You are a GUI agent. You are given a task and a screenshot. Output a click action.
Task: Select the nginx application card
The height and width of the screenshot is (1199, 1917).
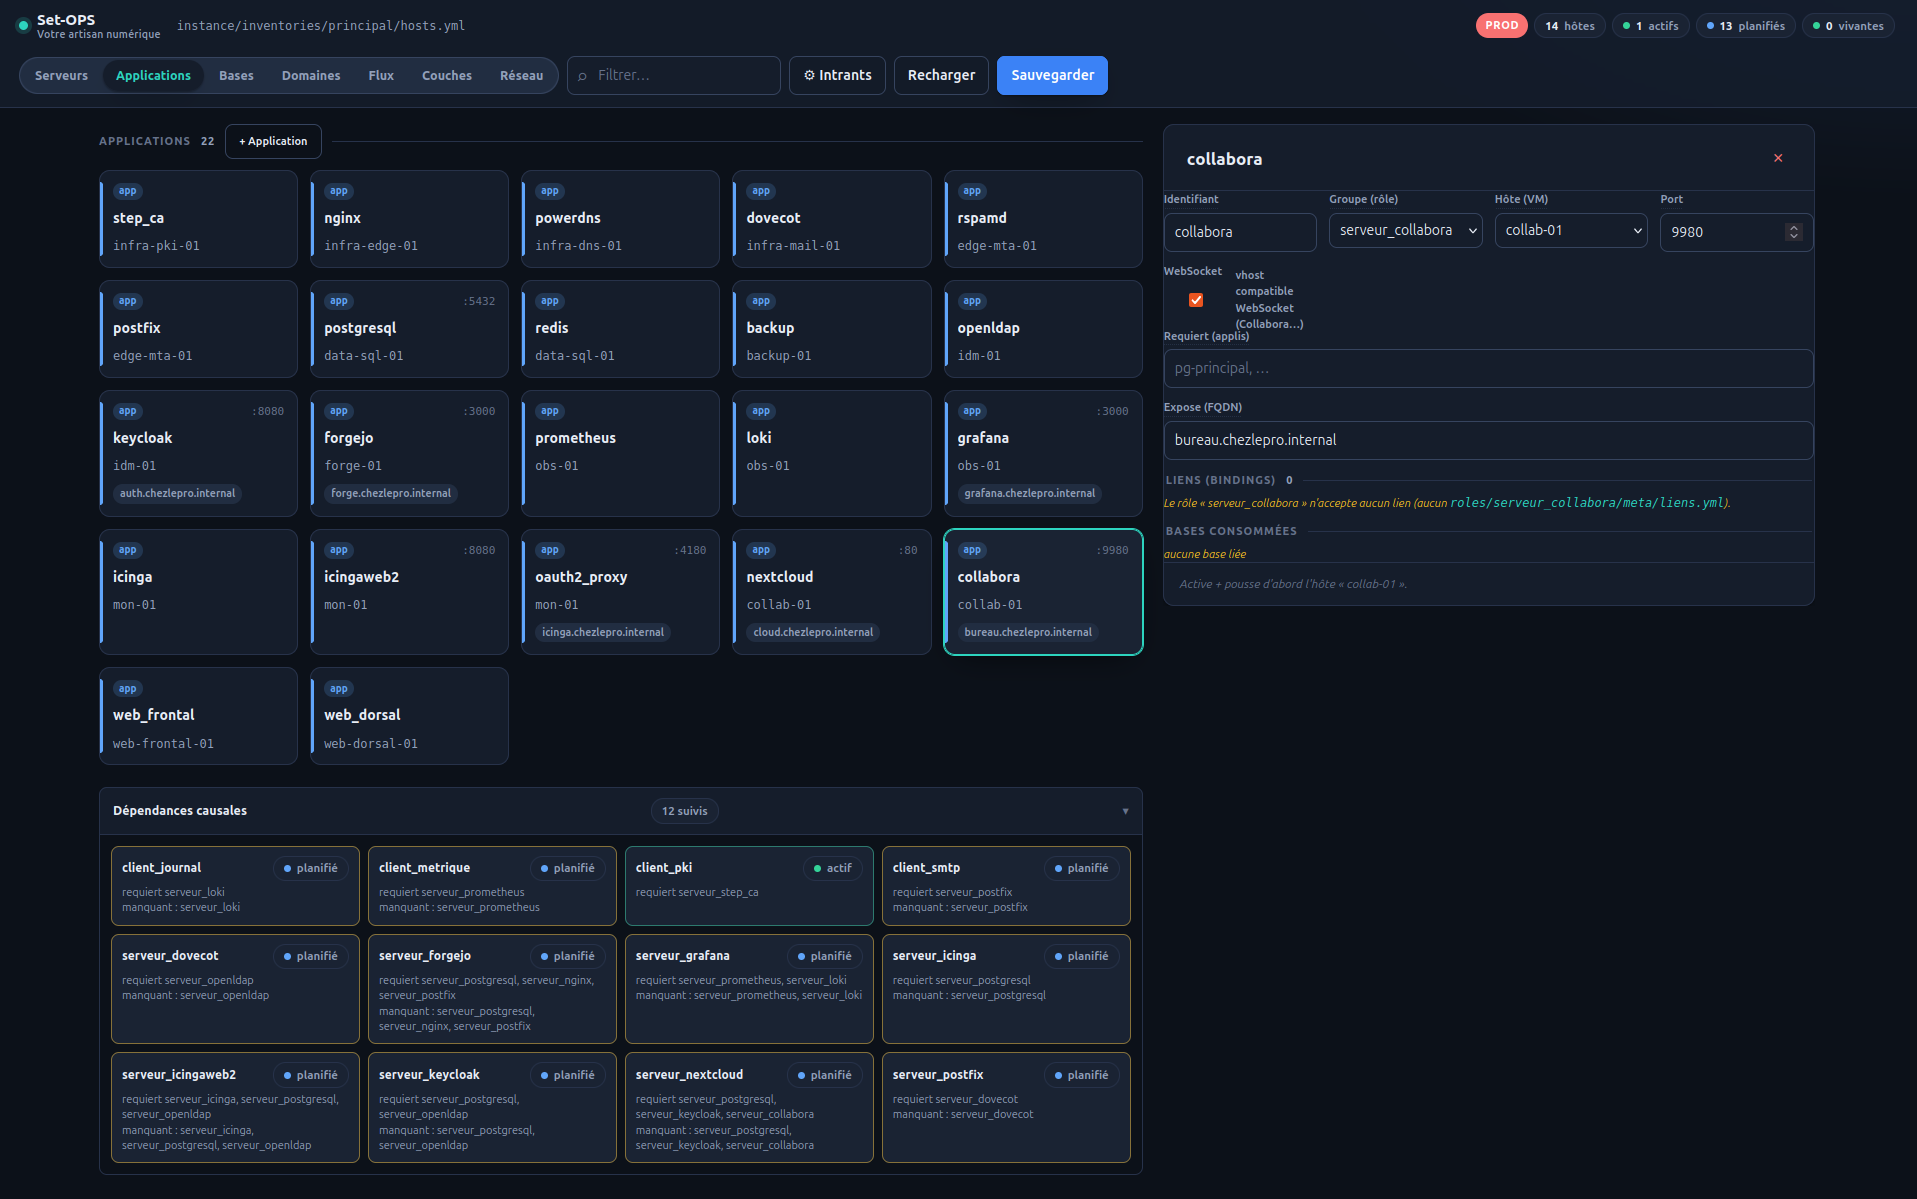(409, 219)
